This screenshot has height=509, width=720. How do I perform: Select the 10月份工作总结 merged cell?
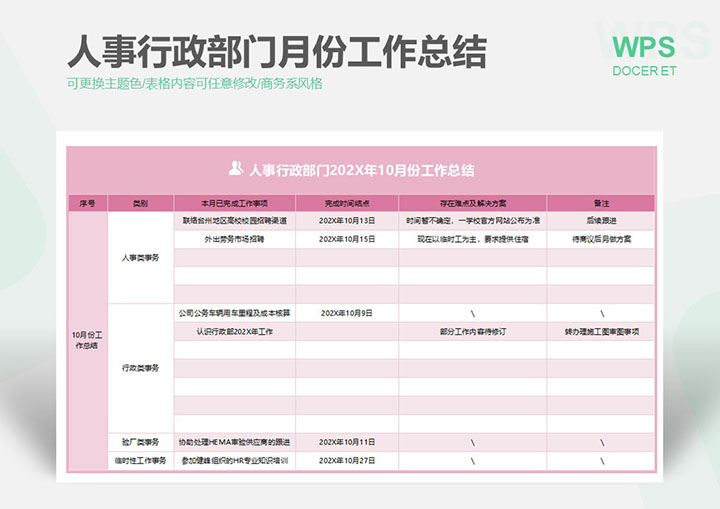(87, 339)
